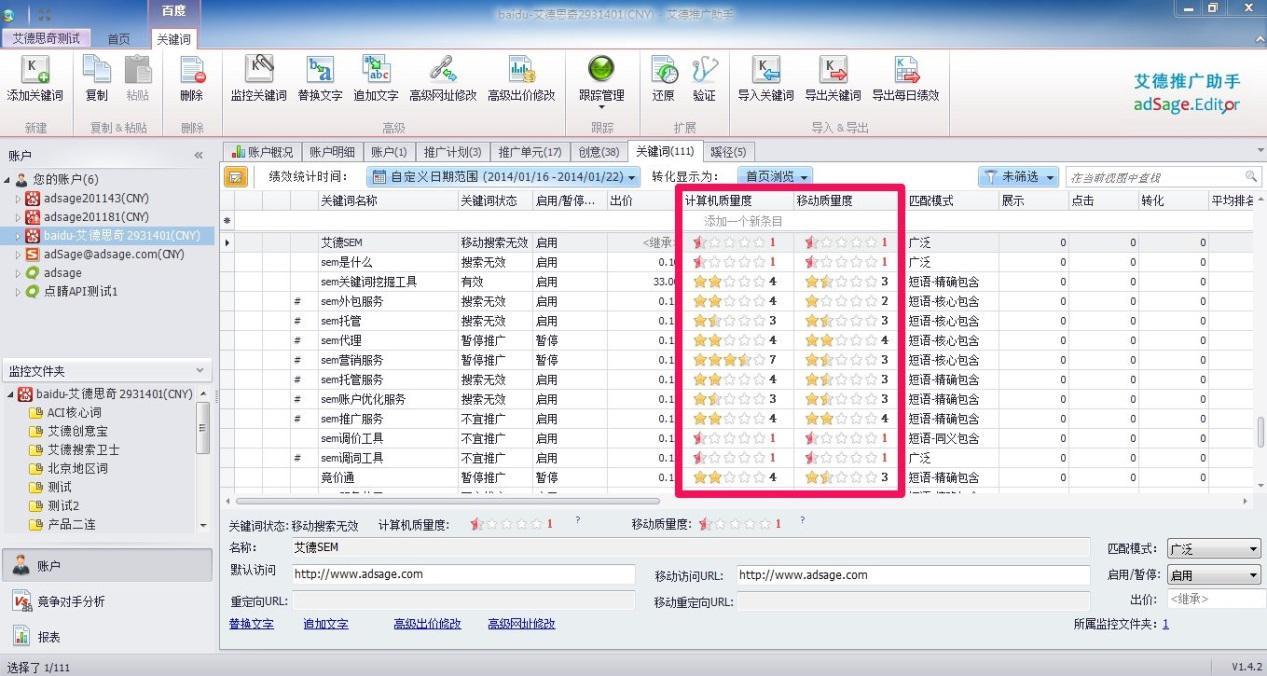
Task: Select the adSage@adsage.com(CNY) account
Action: (x=114, y=254)
